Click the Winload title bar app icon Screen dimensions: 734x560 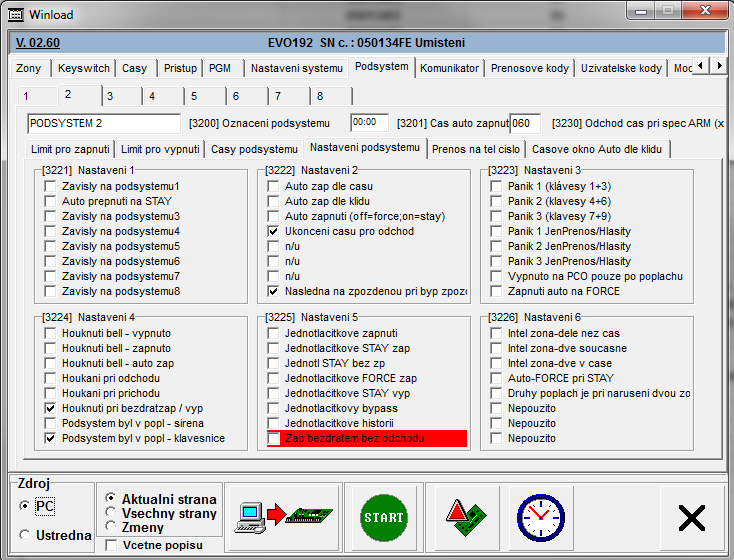coord(16,15)
